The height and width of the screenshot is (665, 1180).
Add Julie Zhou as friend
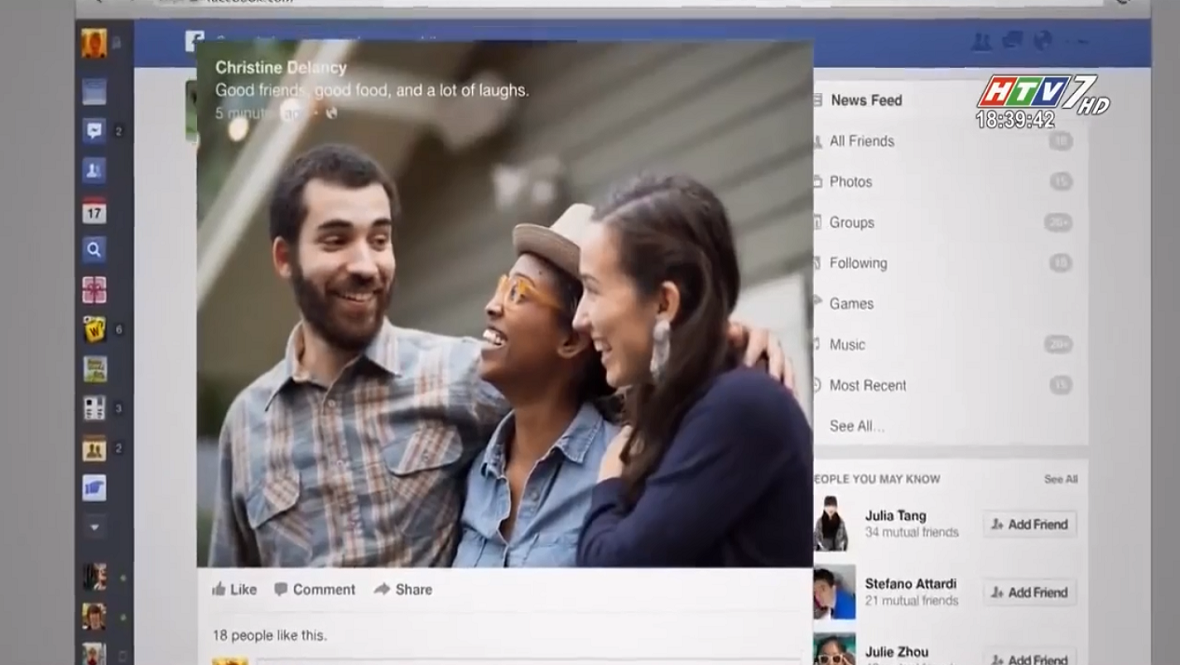tap(1029, 657)
